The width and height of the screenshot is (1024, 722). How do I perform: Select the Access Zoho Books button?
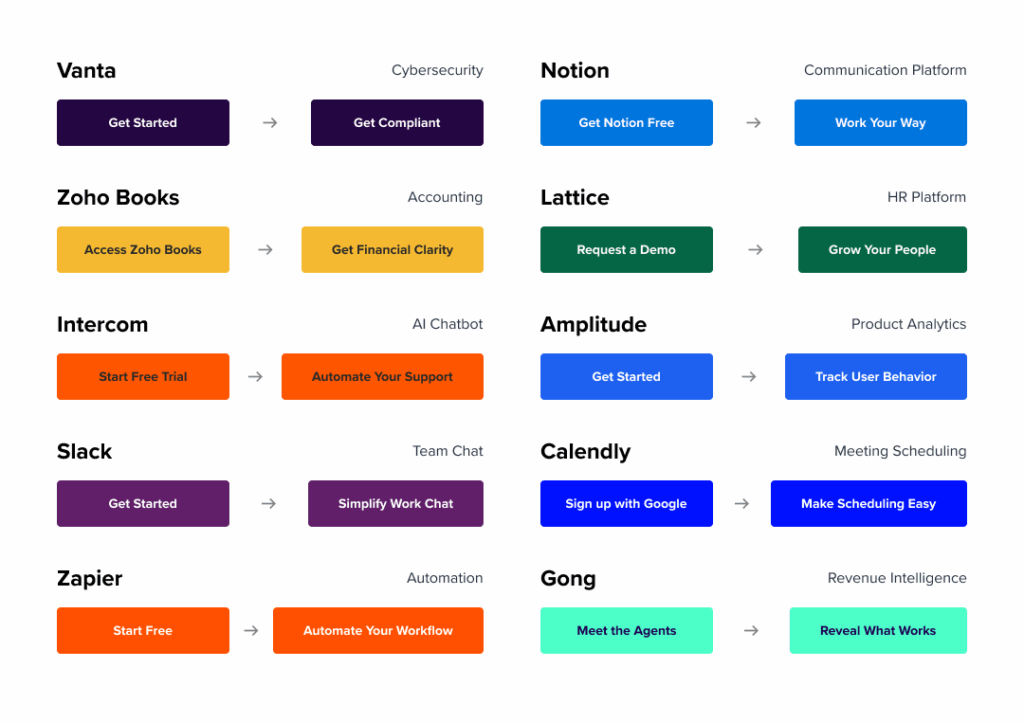coord(143,250)
